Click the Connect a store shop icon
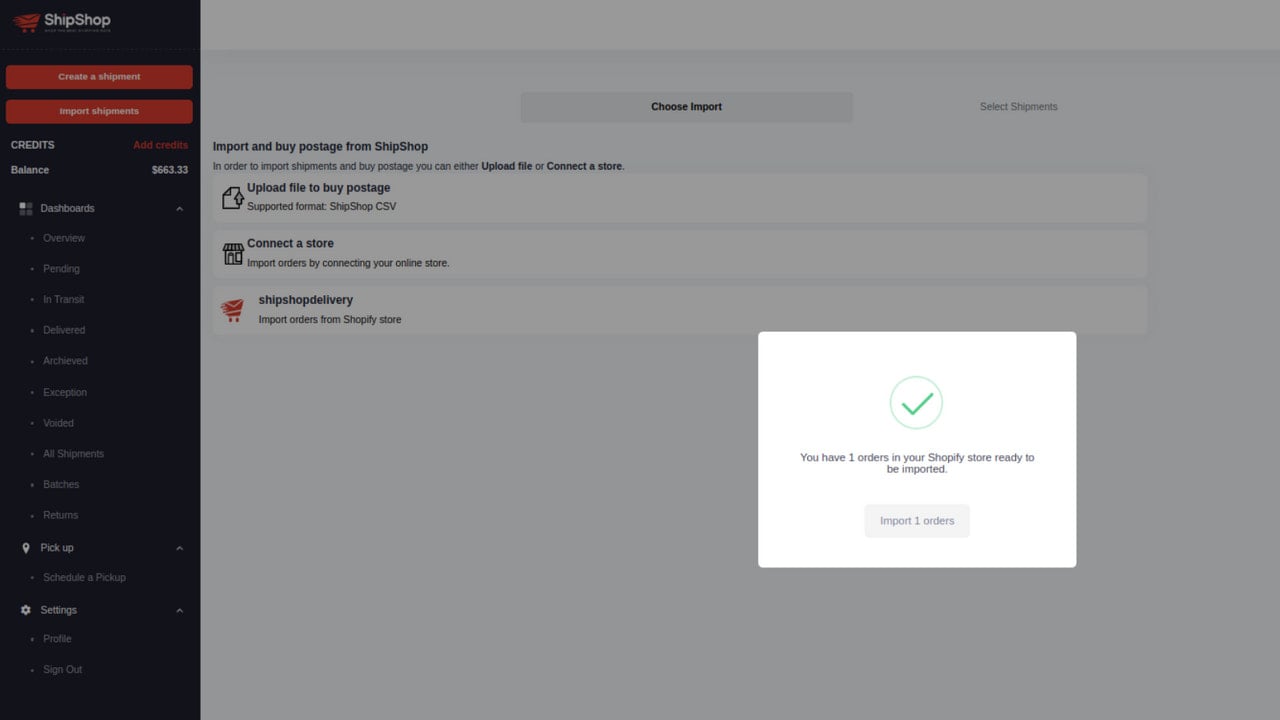The image size is (1280, 720). pyautogui.click(x=233, y=254)
